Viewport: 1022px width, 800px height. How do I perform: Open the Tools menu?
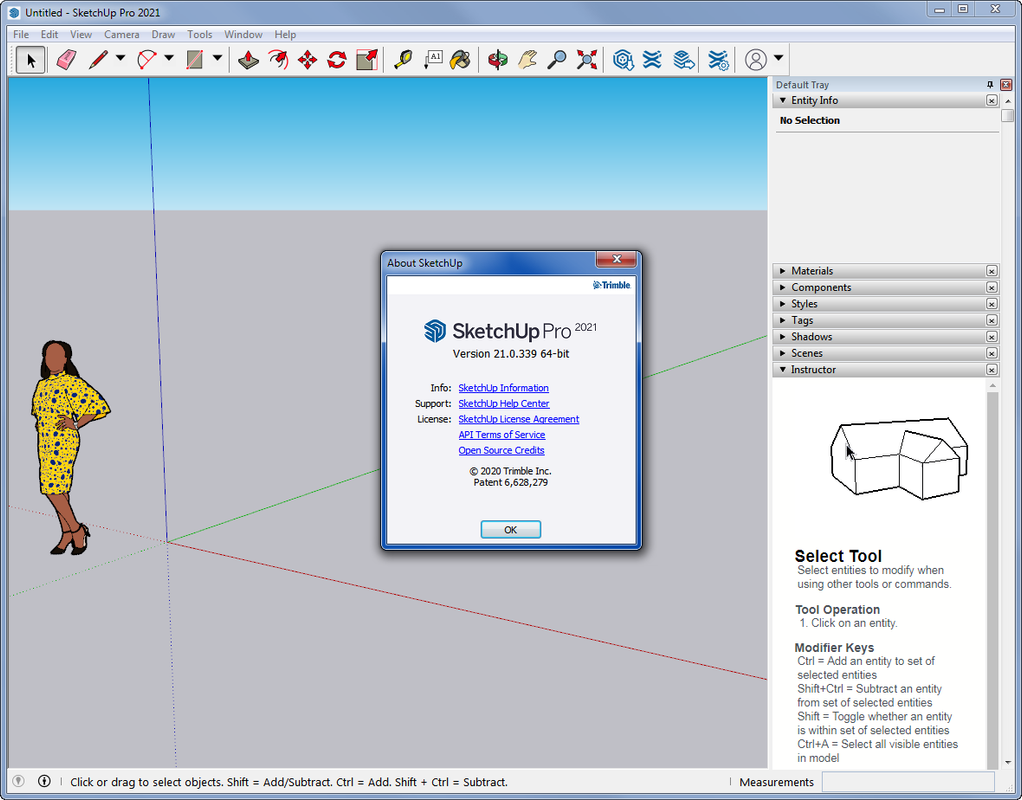pos(199,35)
